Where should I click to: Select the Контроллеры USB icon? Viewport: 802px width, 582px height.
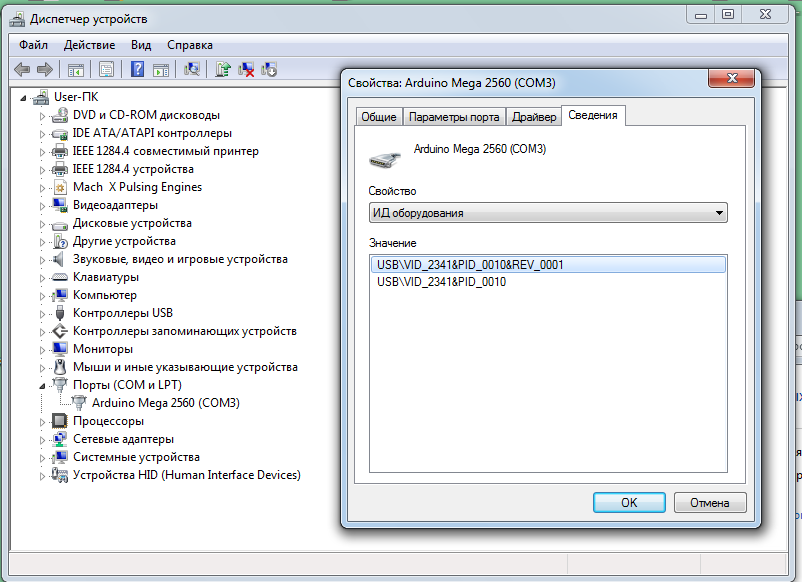pos(60,313)
